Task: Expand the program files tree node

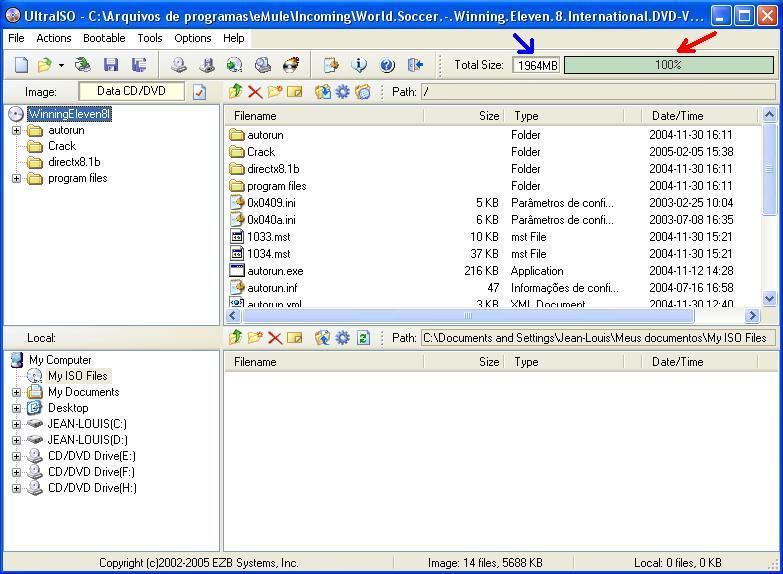Action: (16, 178)
